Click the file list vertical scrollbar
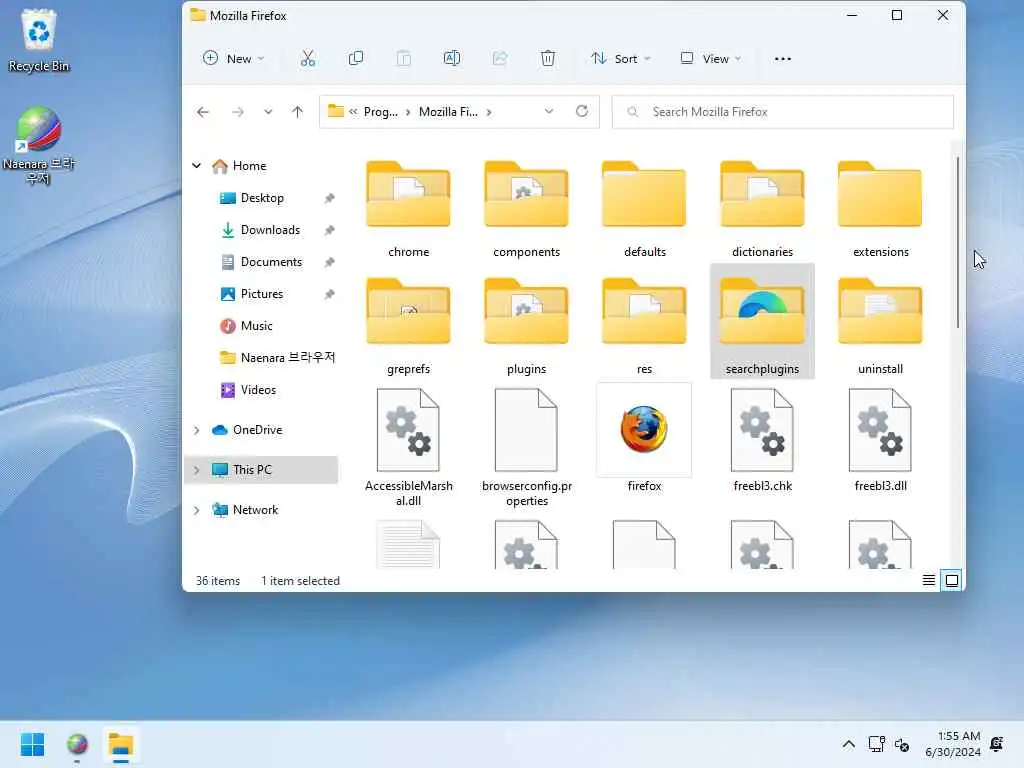The image size is (1024, 768). pyautogui.click(x=957, y=242)
